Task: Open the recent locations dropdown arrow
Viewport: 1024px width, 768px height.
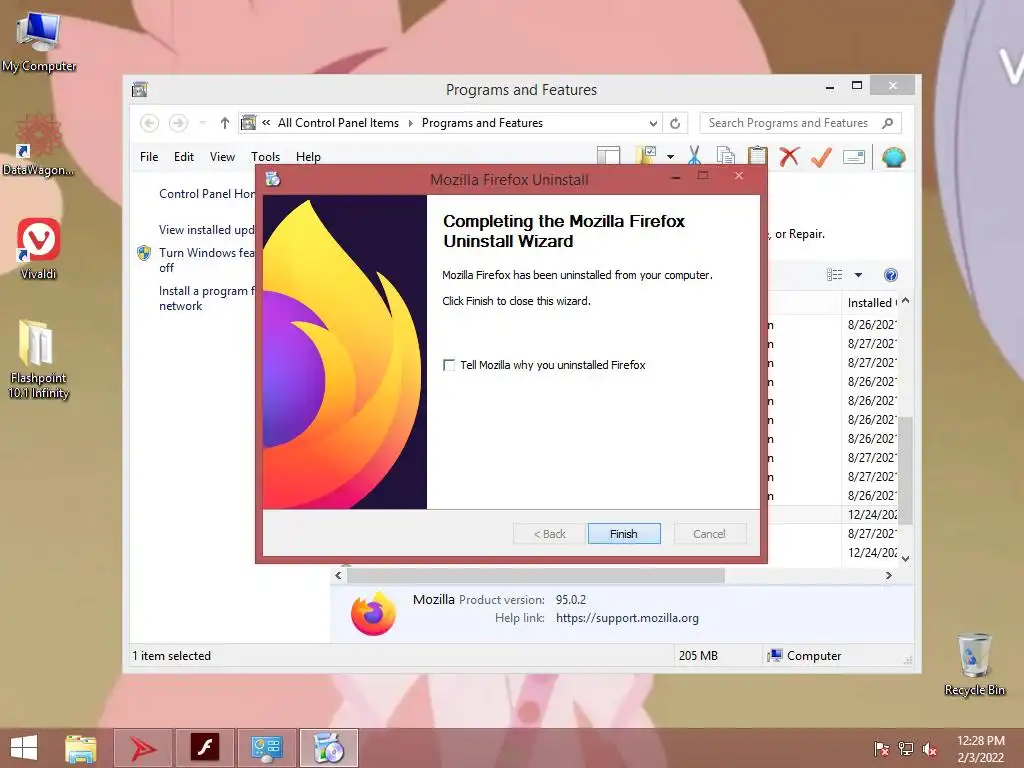Action: (202, 123)
